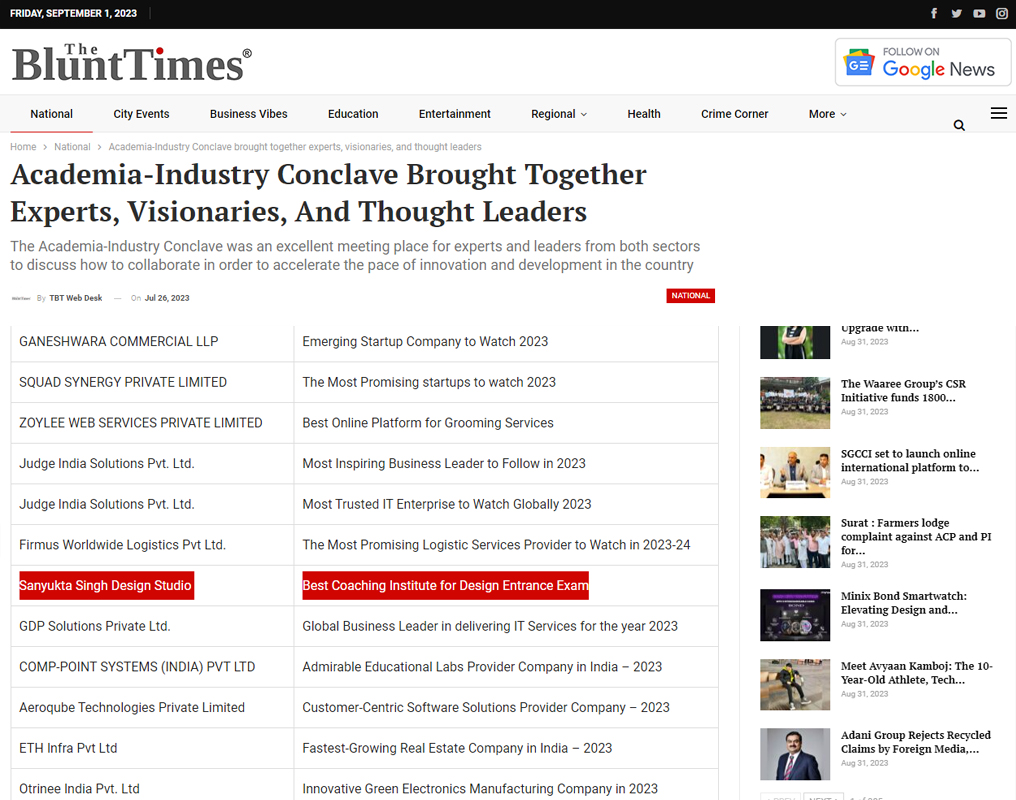
Task: Open Minix Bond Smartwatch article
Action: 903,603
